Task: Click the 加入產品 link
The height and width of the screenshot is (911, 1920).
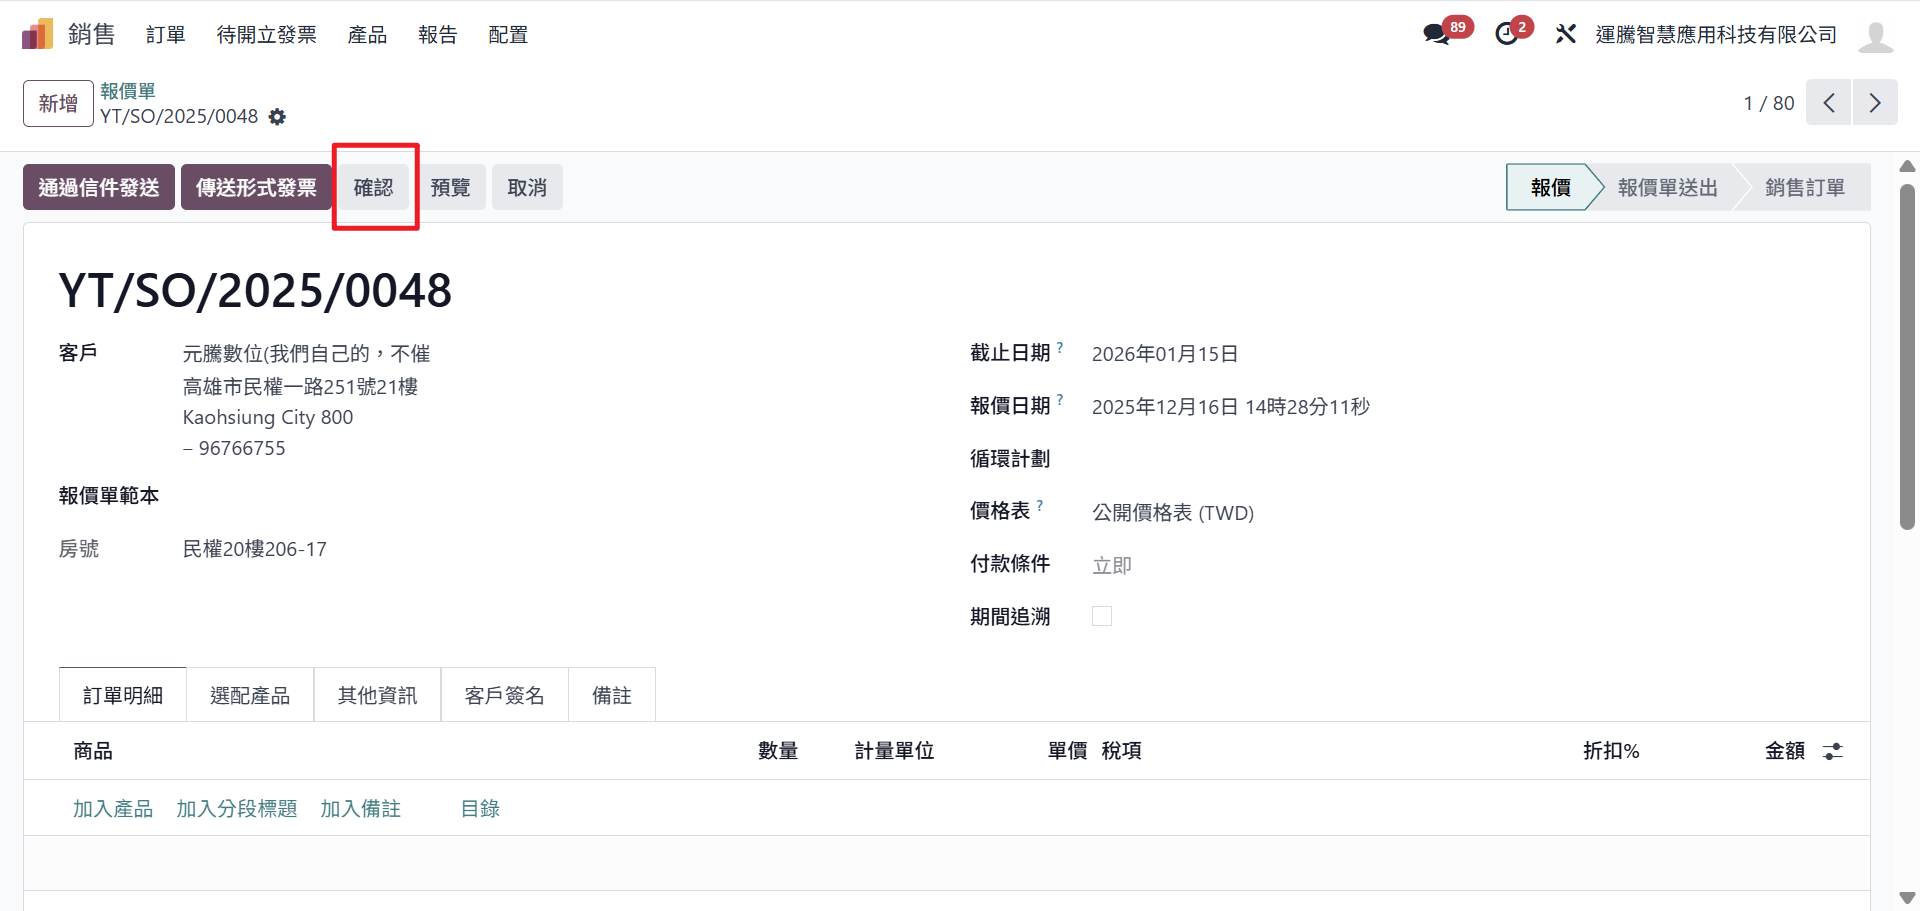Action: pyautogui.click(x=112, y=808)
